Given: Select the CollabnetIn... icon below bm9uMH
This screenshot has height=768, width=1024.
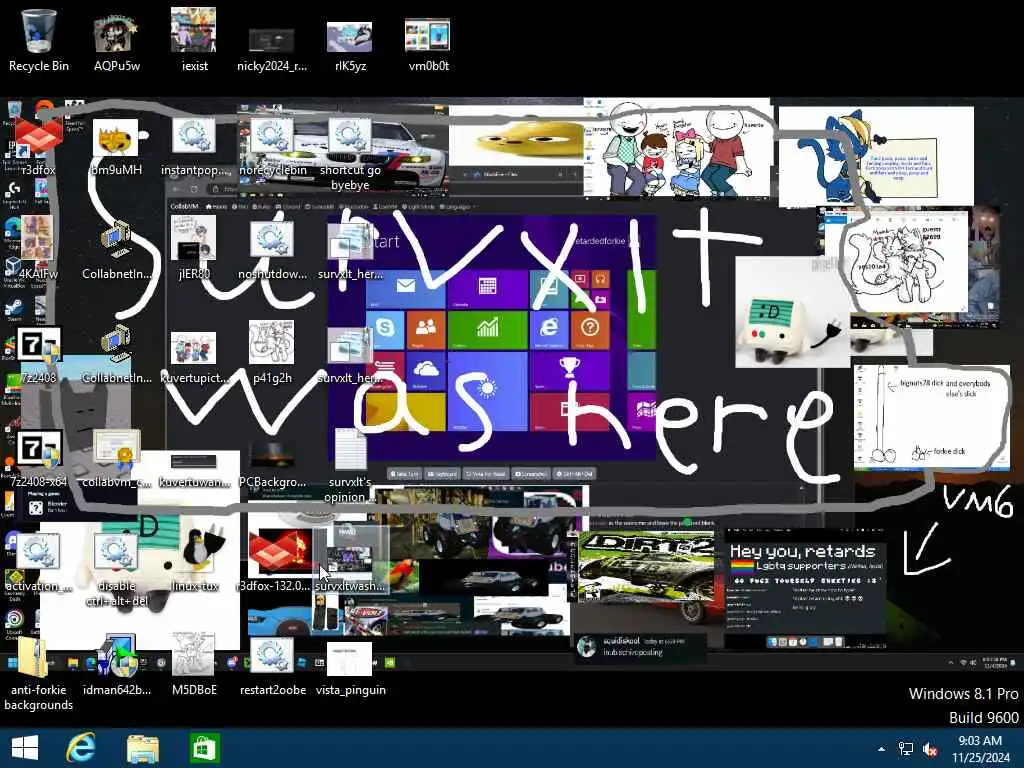Looking at the screenshot, I should [x=116, y=251].
